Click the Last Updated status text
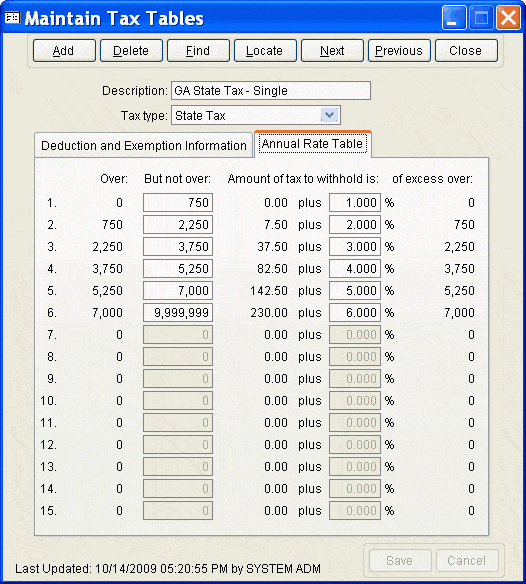526x584 pixels. (x=168, y=569)
